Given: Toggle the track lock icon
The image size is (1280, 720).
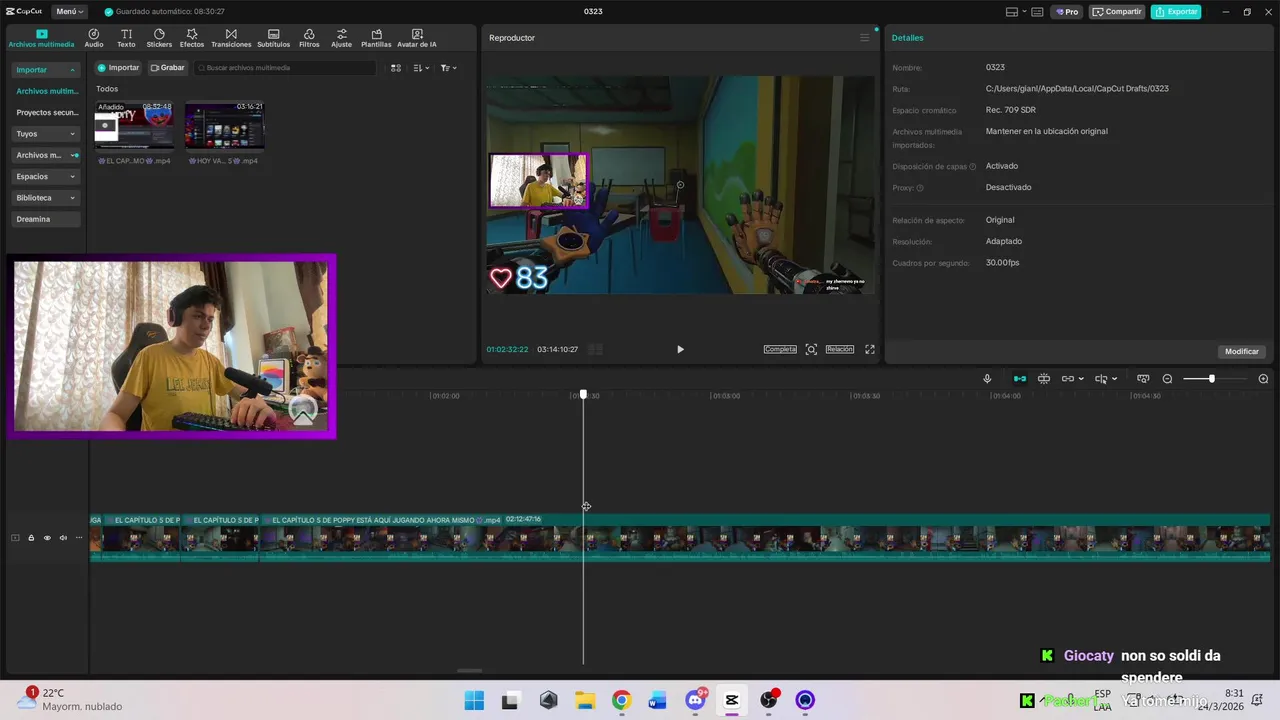Looking at the screenshot, I should (31, 538).
